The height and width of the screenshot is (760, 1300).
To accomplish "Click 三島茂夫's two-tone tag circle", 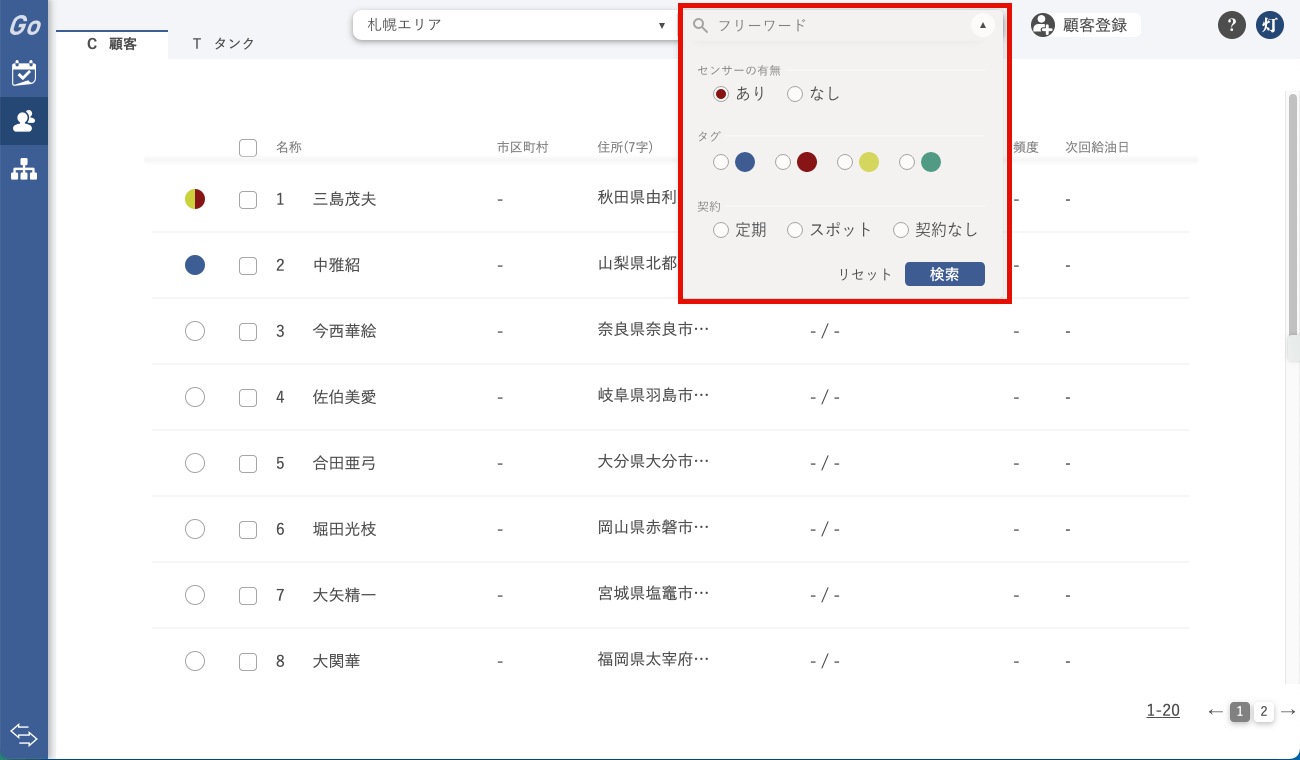I will tap(195, 199).
